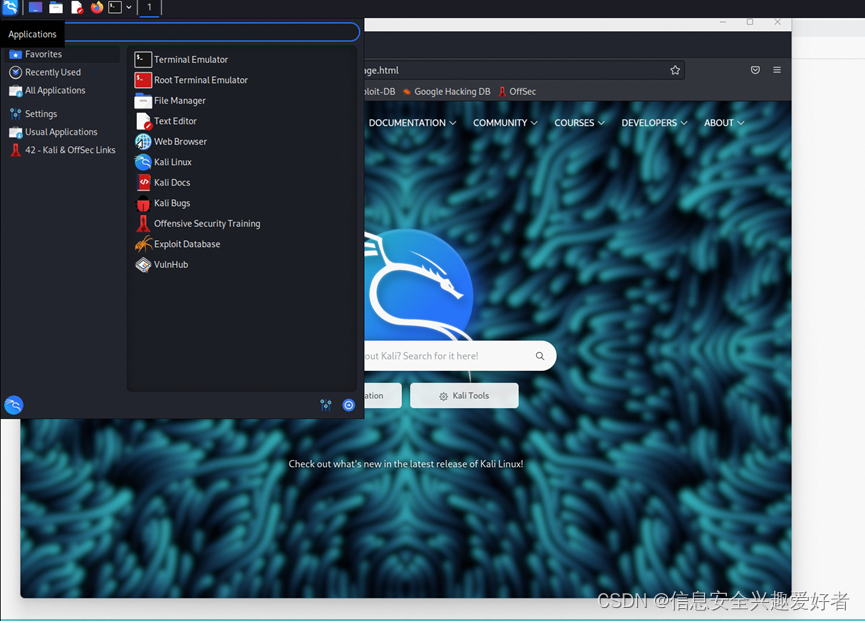The height and width of the screenshot is (621, 865).
Task: Click the search magnifier on the Kali homepage
Action: (x=540, y=355)
